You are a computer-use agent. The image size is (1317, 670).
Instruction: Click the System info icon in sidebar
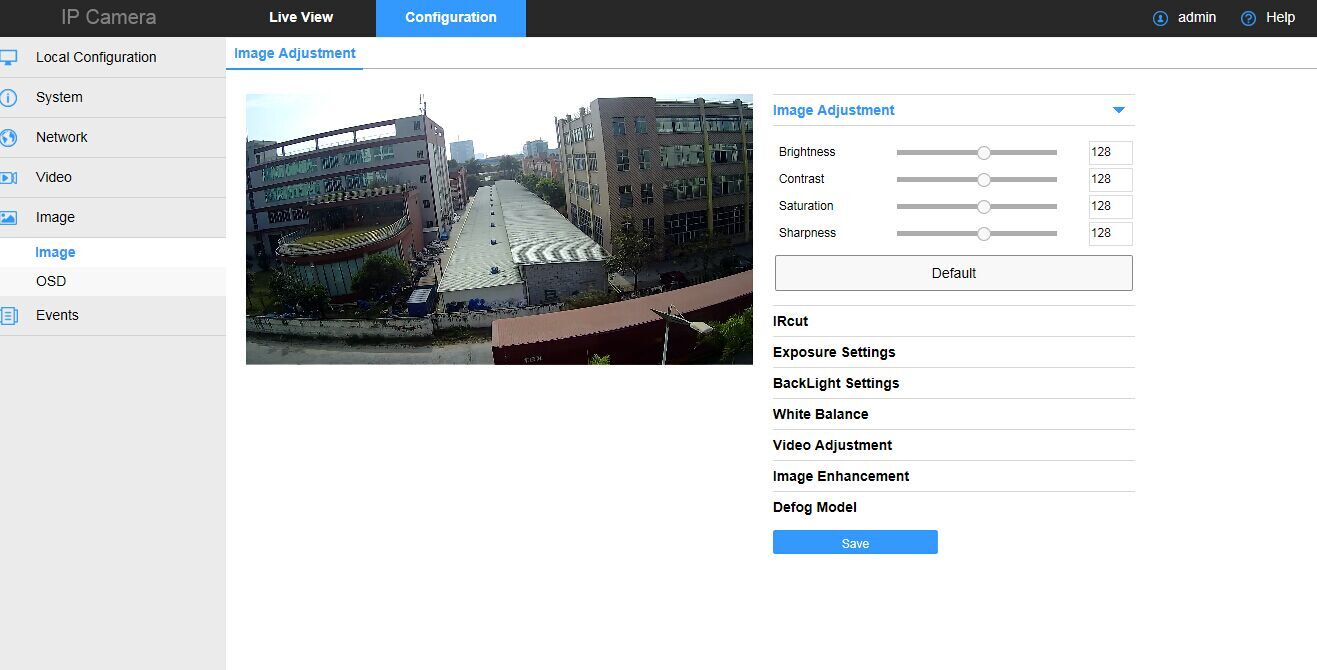pos(8,98)
